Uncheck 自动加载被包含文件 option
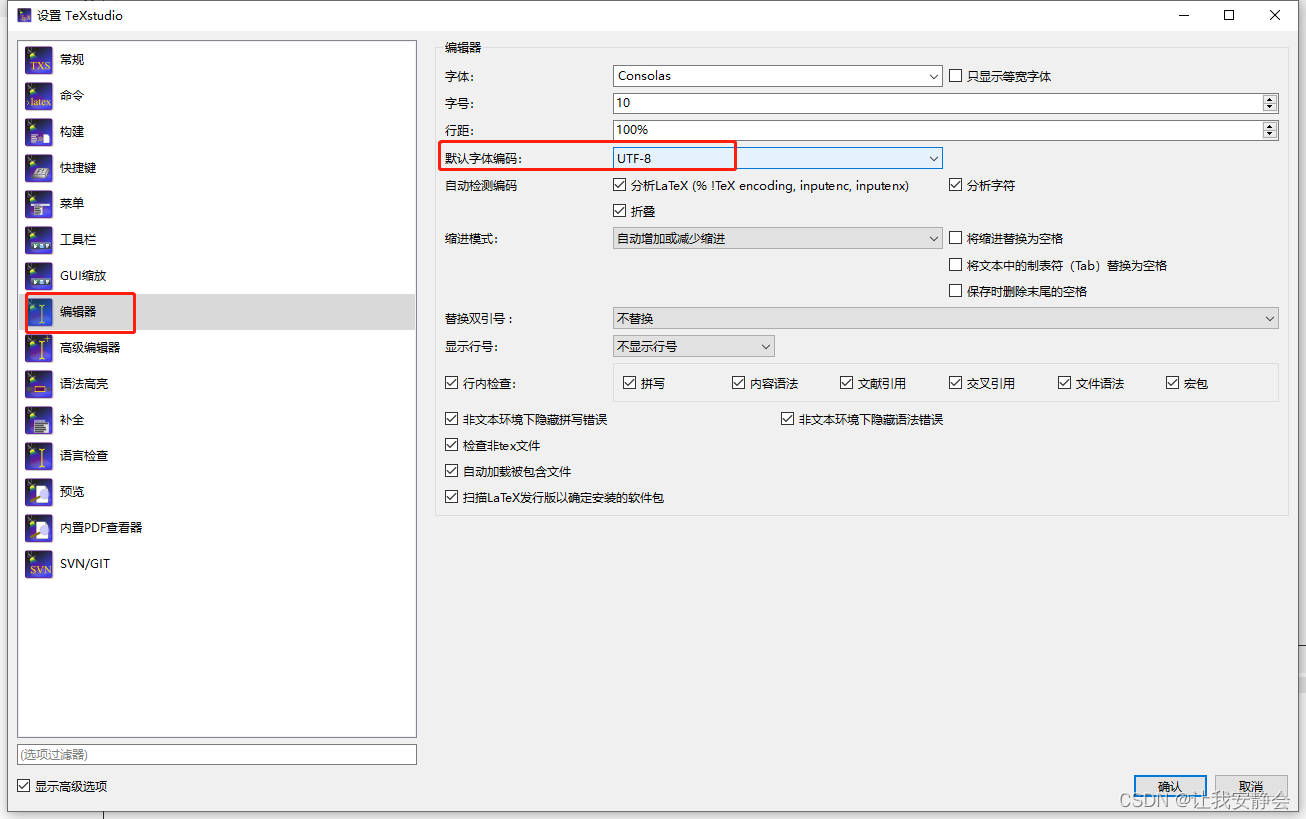Screen dimensions: 1306x819 [451, 471]
